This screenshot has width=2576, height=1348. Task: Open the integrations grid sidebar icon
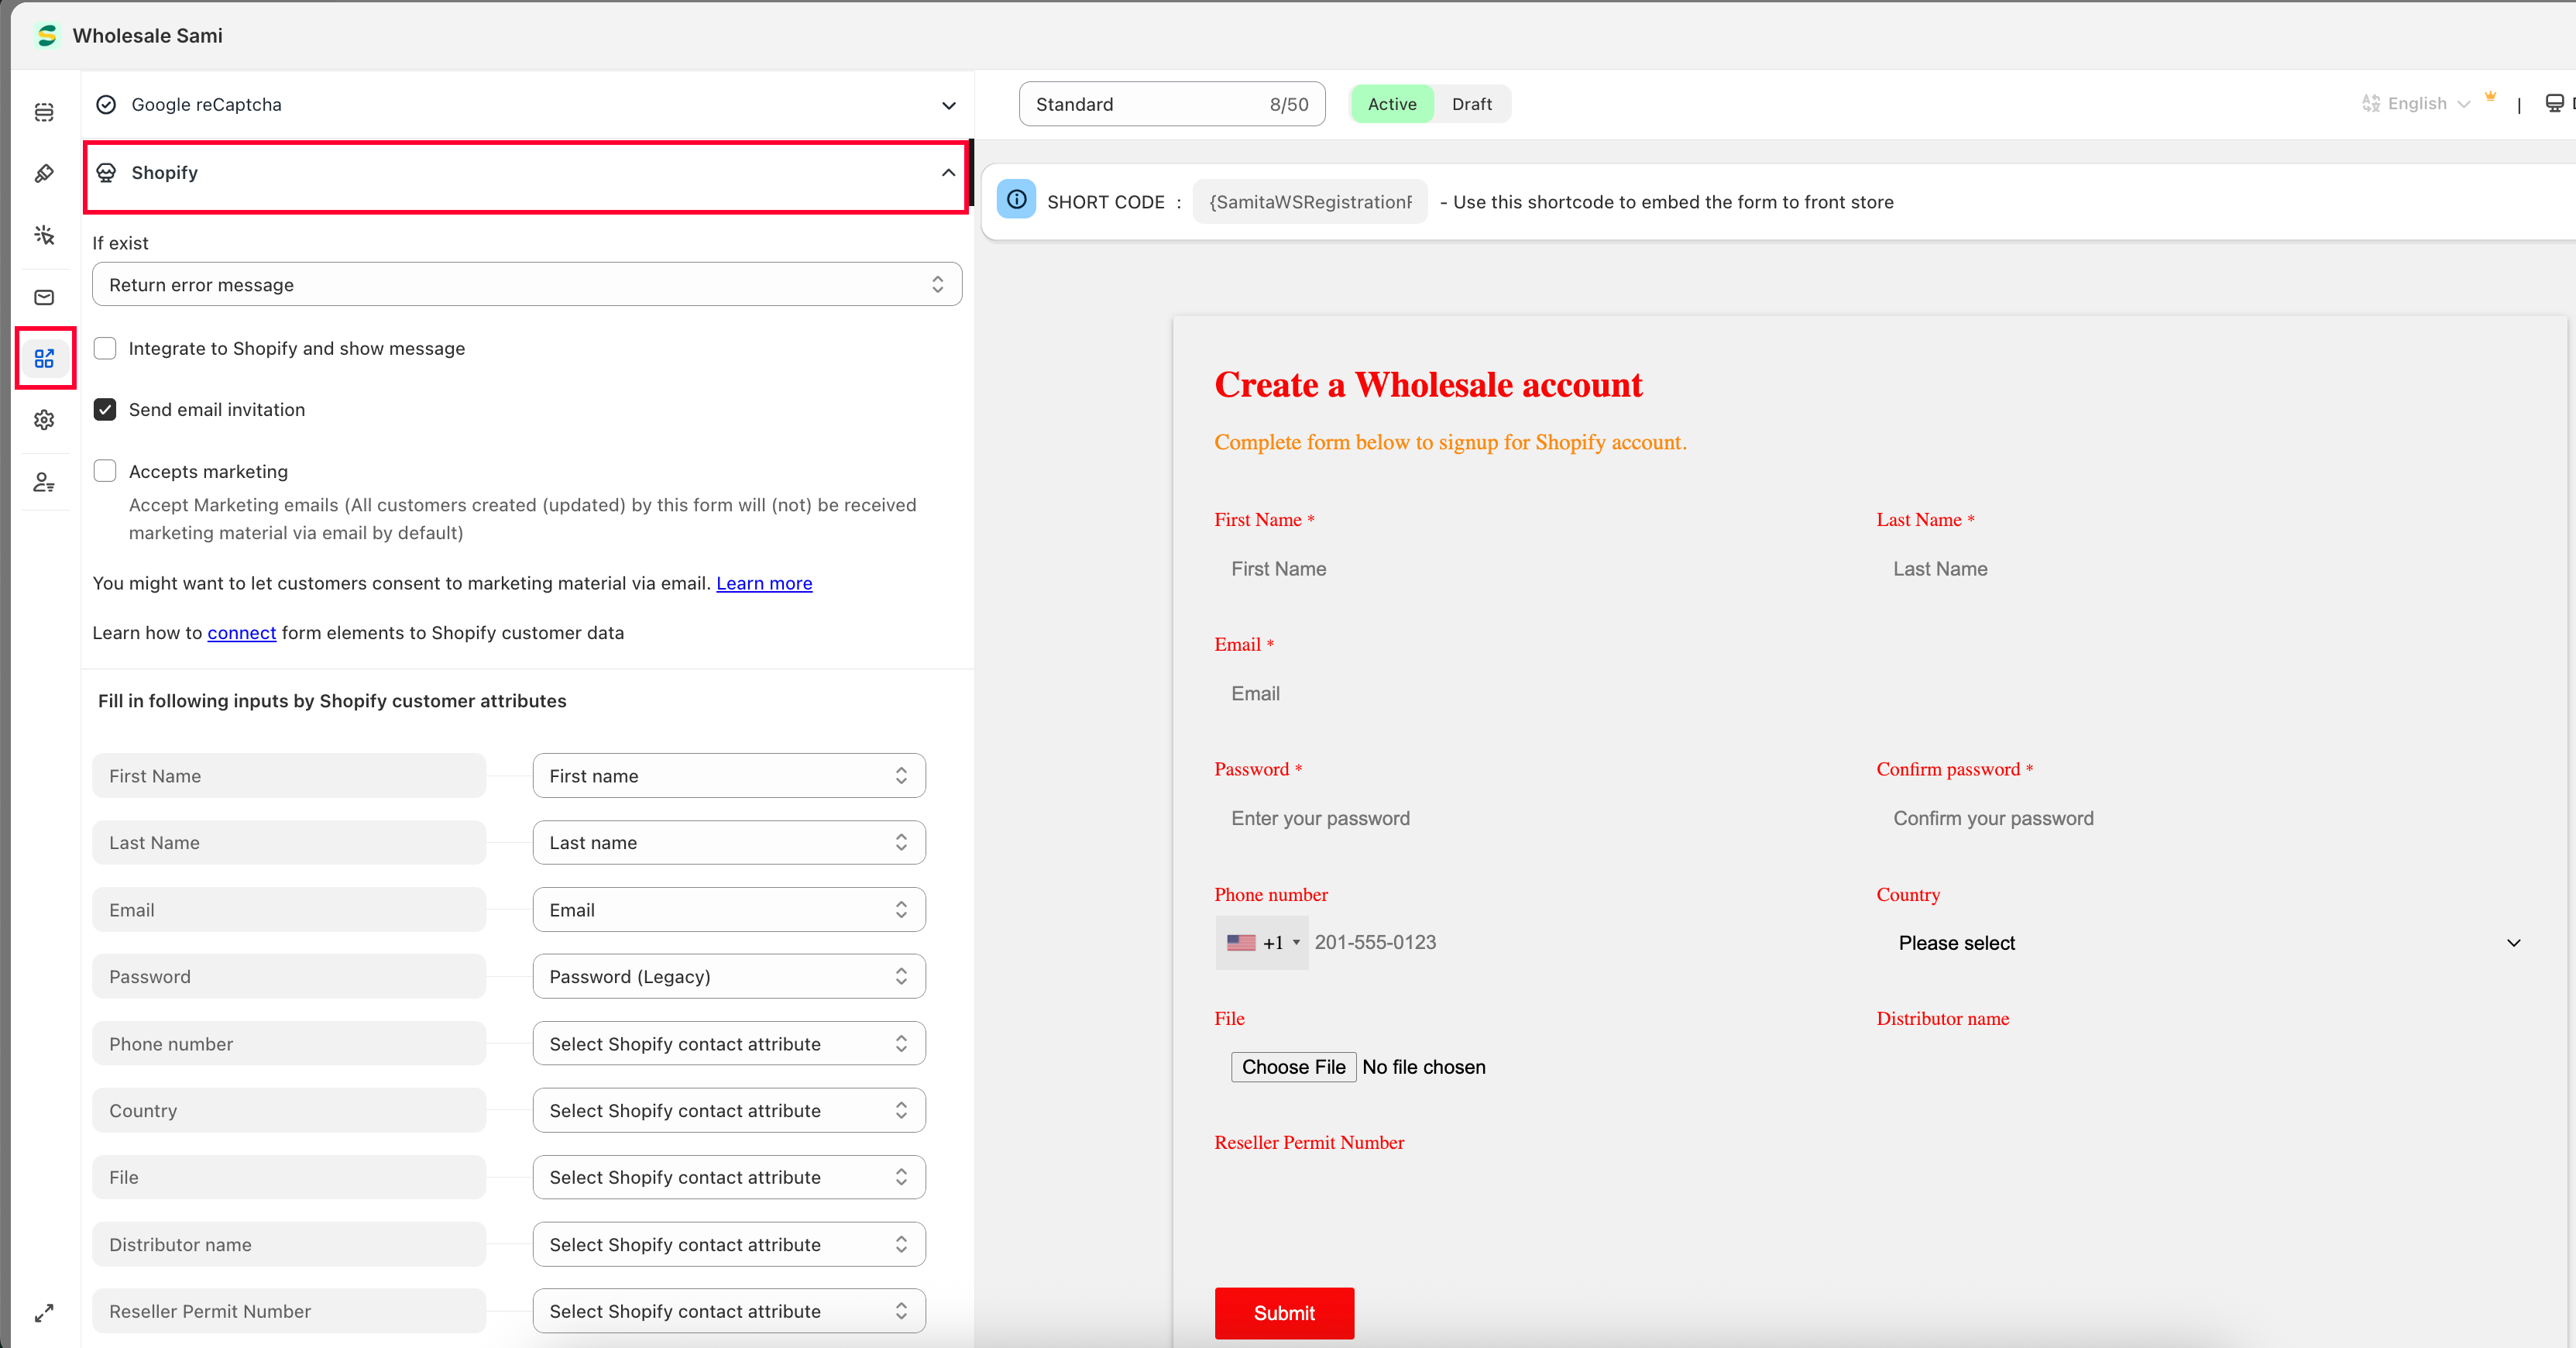tap(44, 358)
